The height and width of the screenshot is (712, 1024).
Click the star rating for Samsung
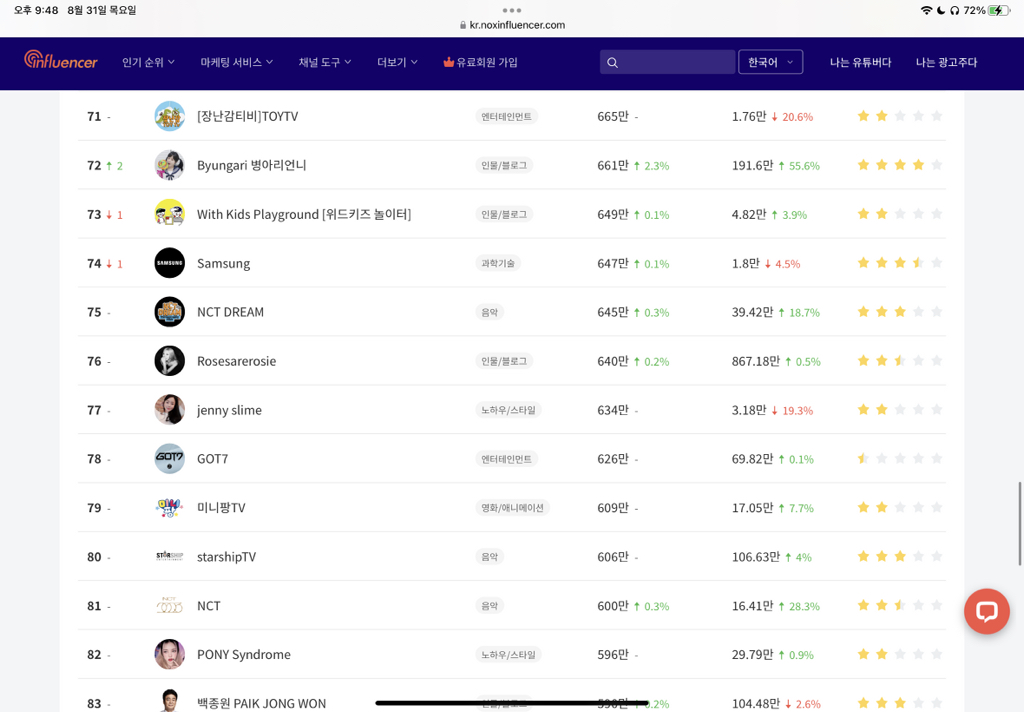[x=900, y=263]
